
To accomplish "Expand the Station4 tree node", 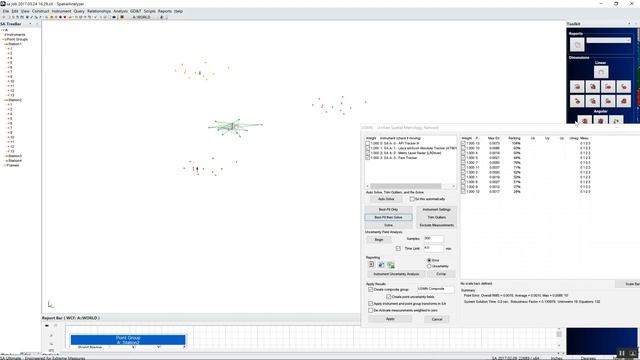I will (x=6, y=161).
